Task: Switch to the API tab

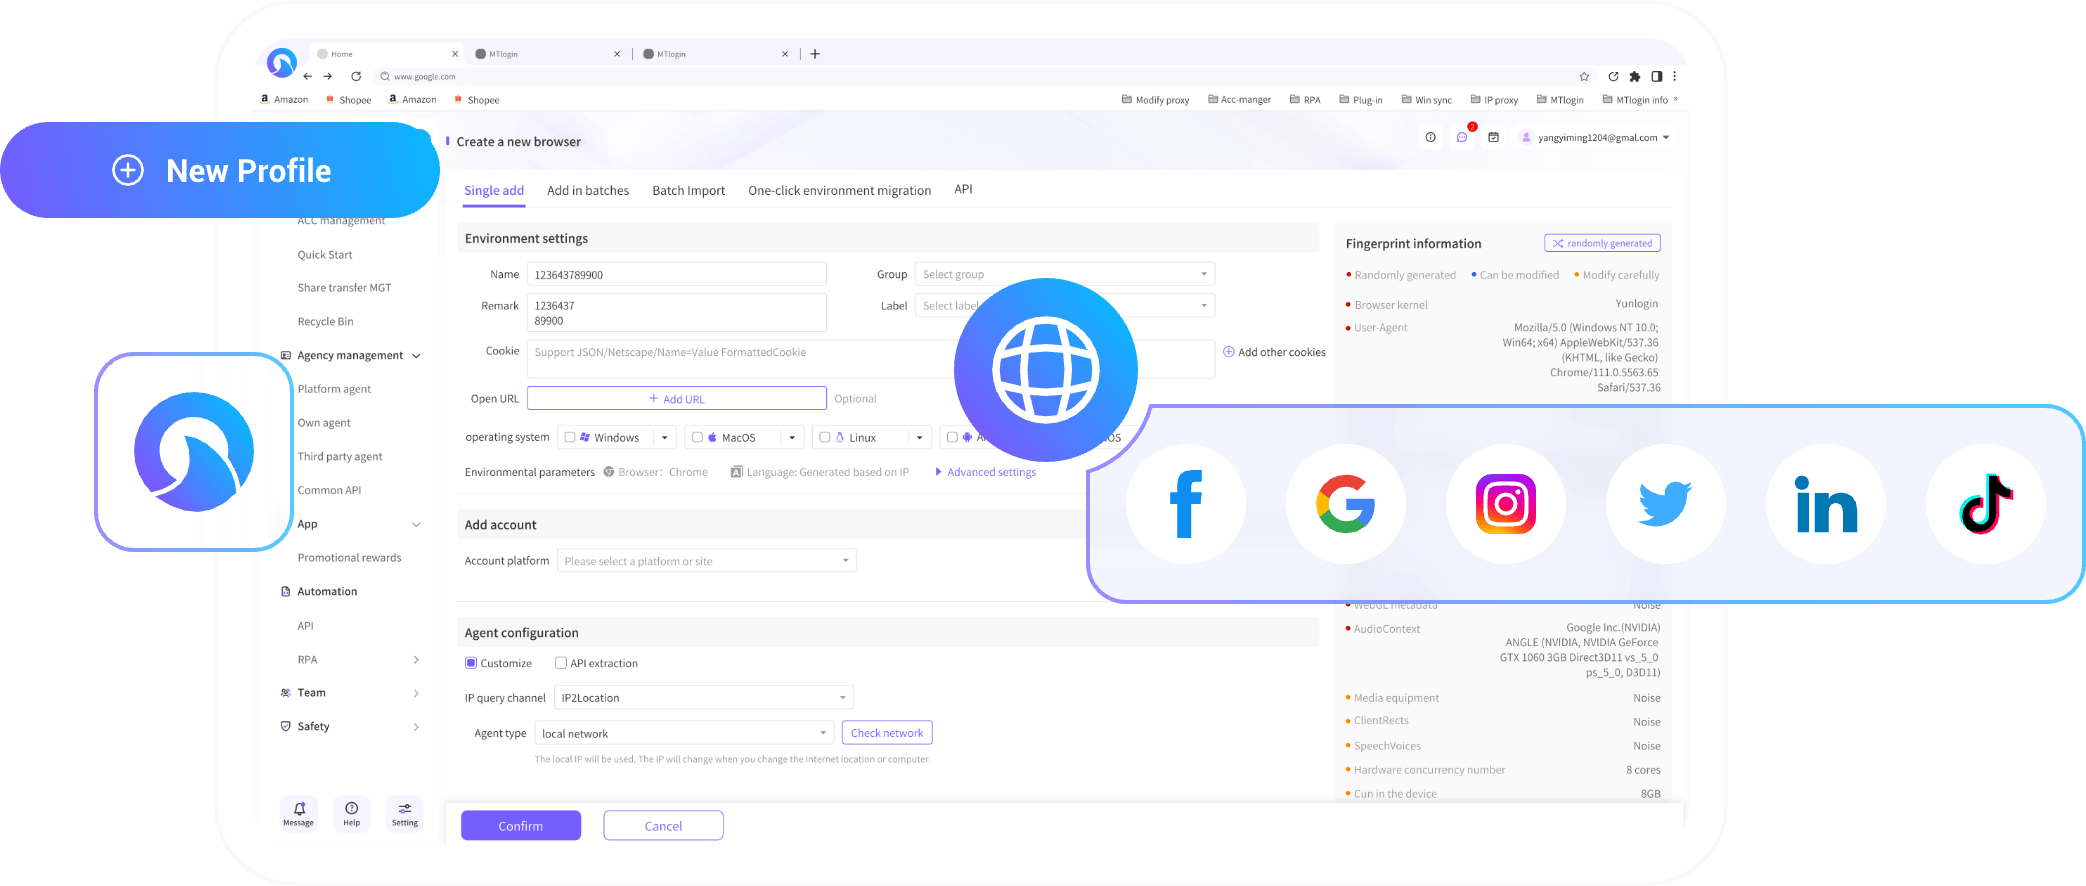Action: pyautogui.click(x=963, y=189)
